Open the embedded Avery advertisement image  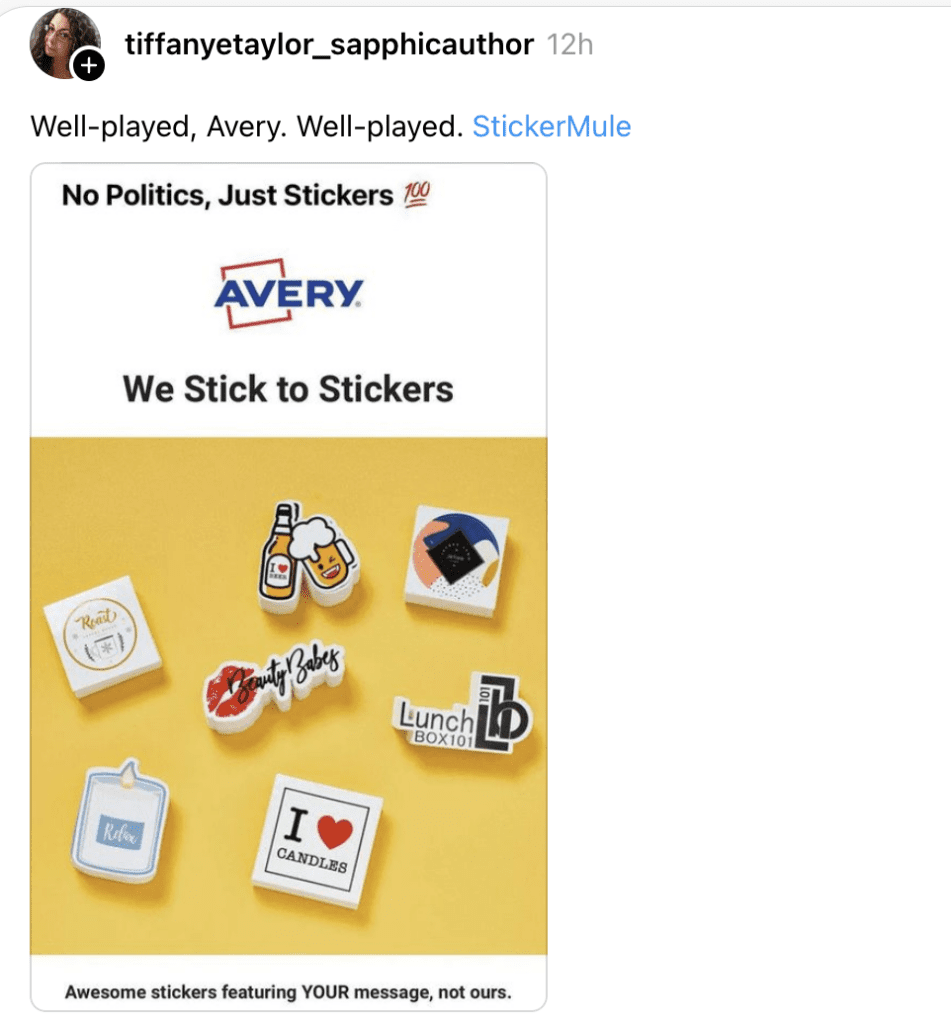[x=289, y=600]
